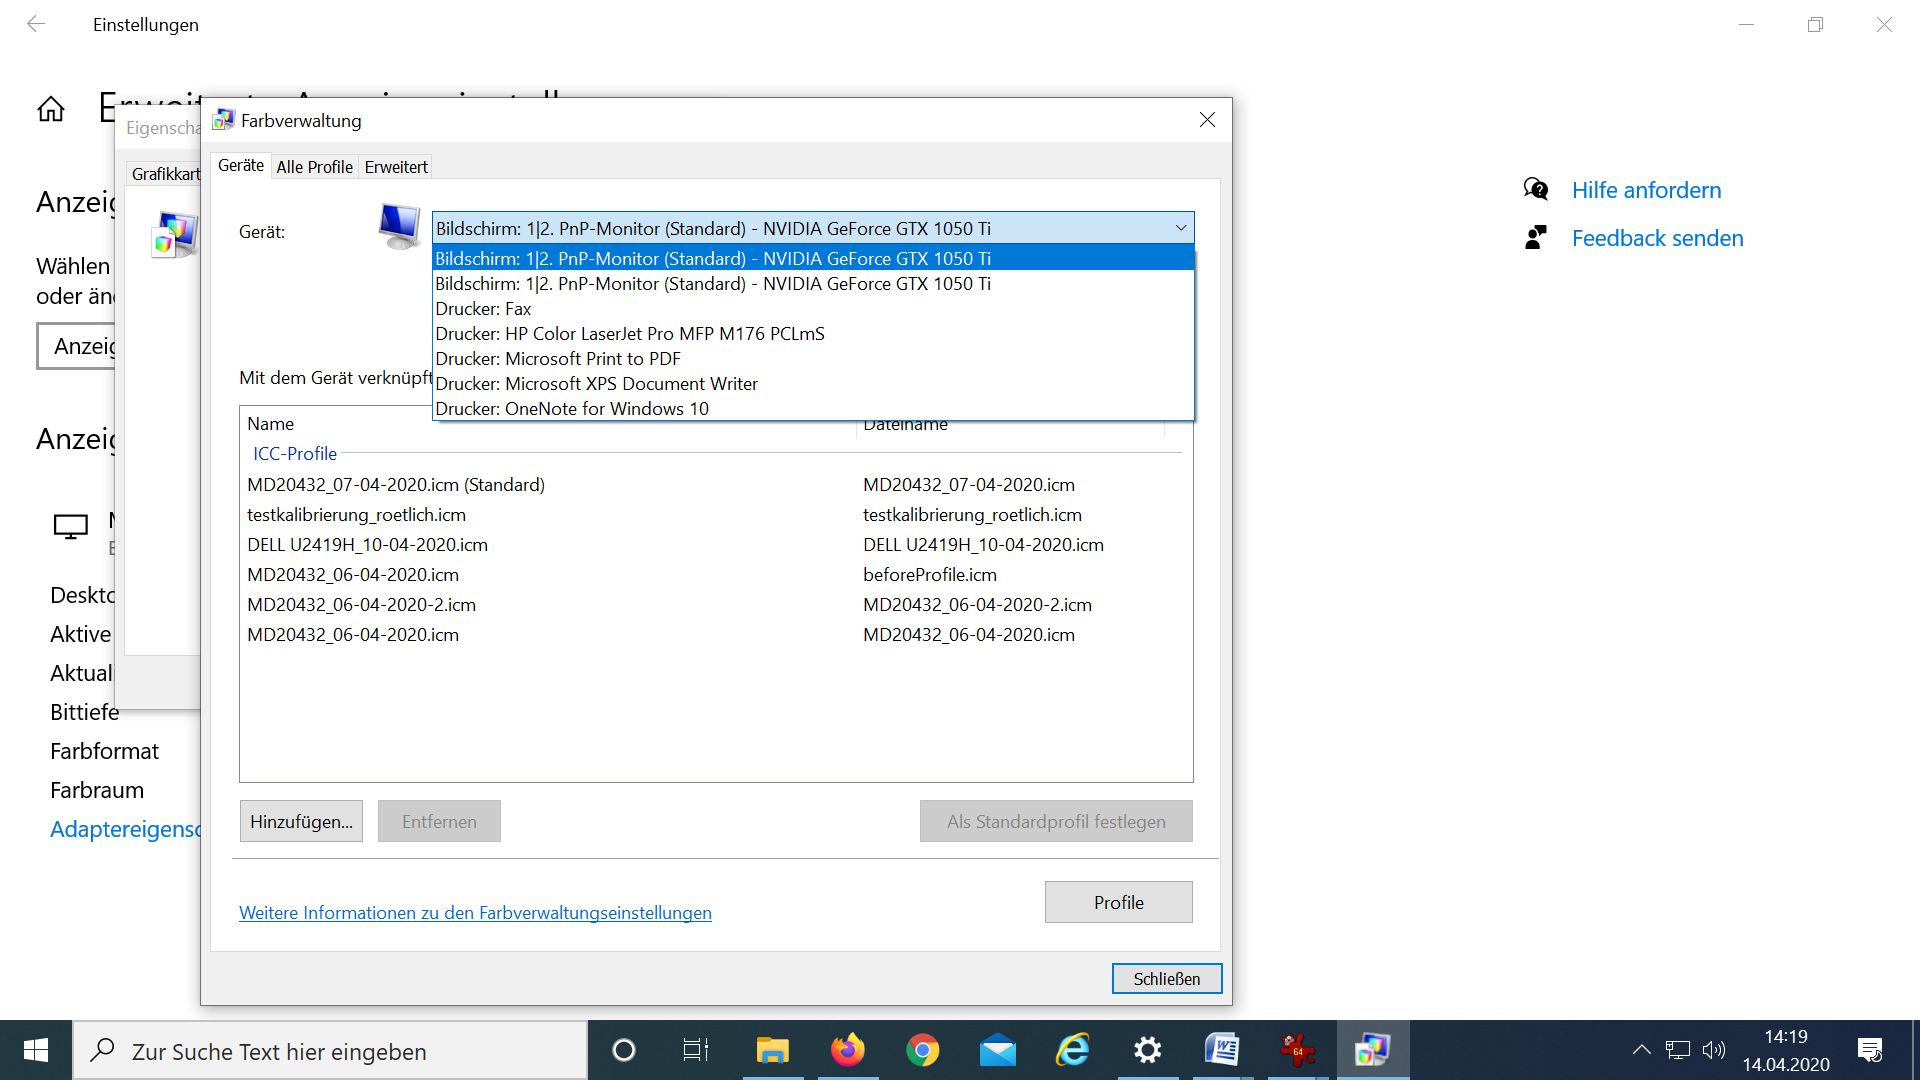Image resolution: width=1920 pixels, height=1080 pixels.
Task: Collapse the Gerät device dropdown arrow
Action: (x=1180, y=228)
